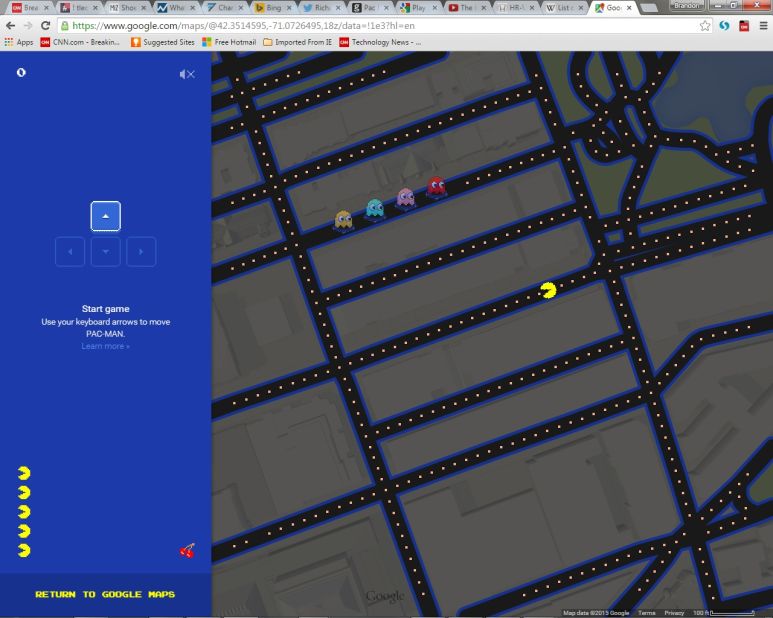
Task: Click the right arrow control button
Action: point(141,251)
